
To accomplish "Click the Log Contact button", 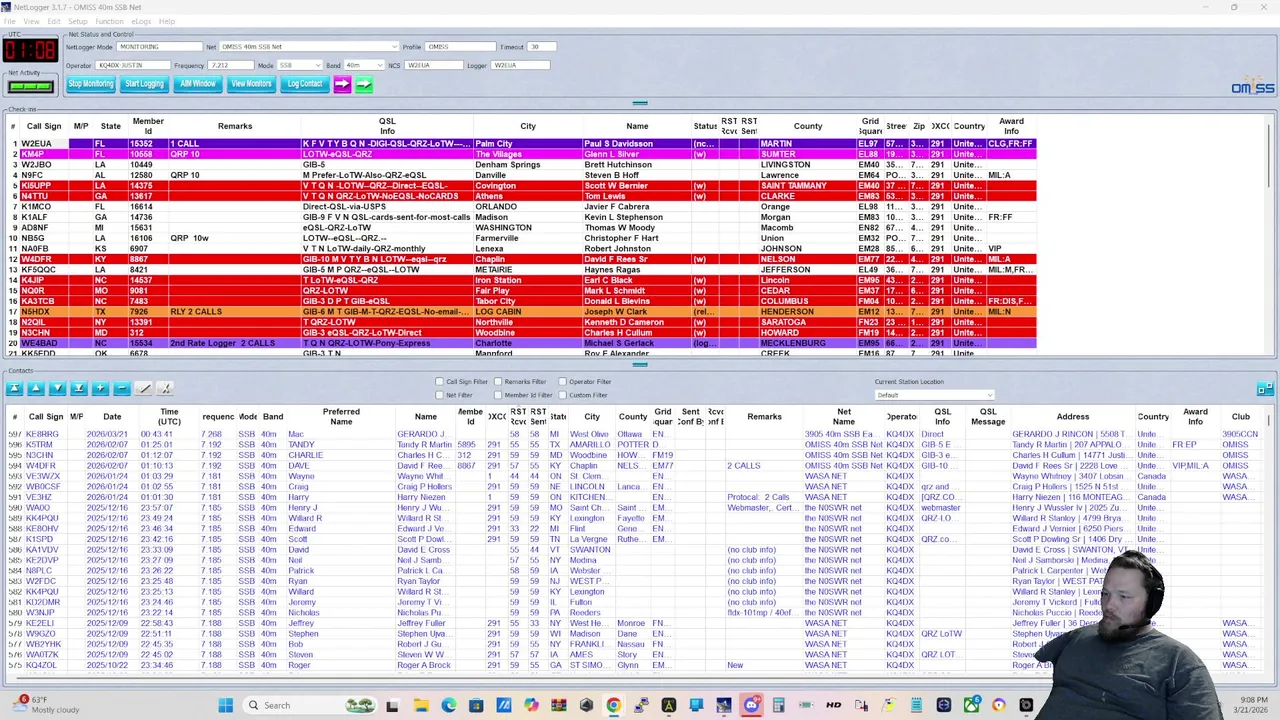I will coord(305,84).
